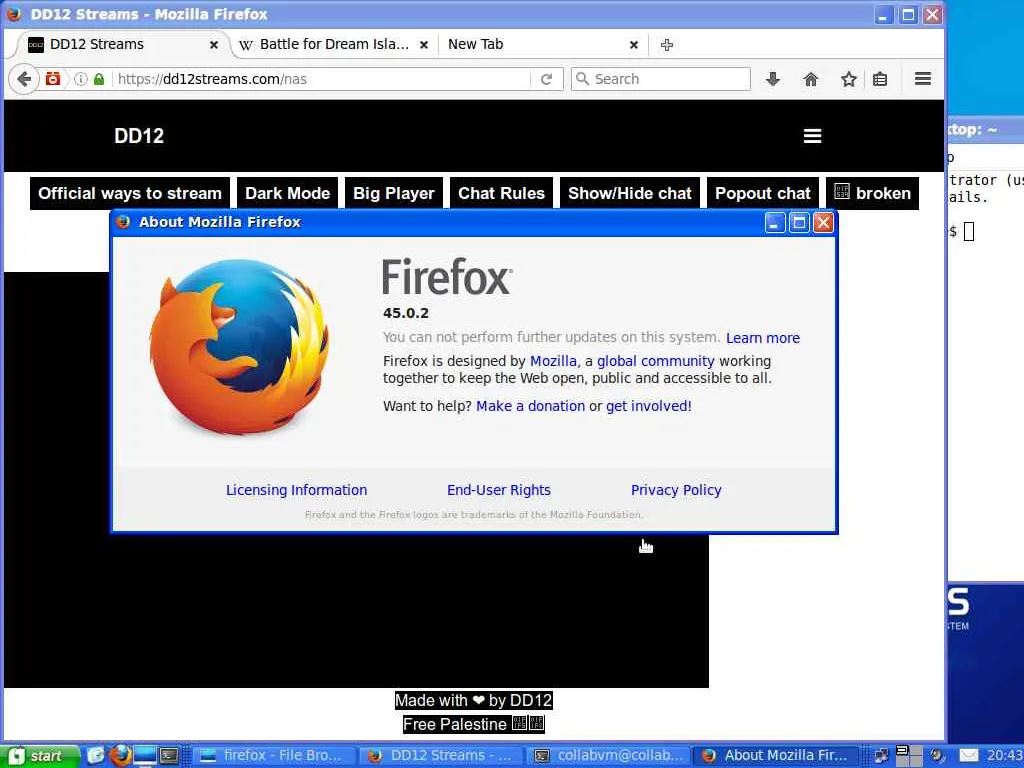Bookmark this page with the star icon

tap(848, 79)
